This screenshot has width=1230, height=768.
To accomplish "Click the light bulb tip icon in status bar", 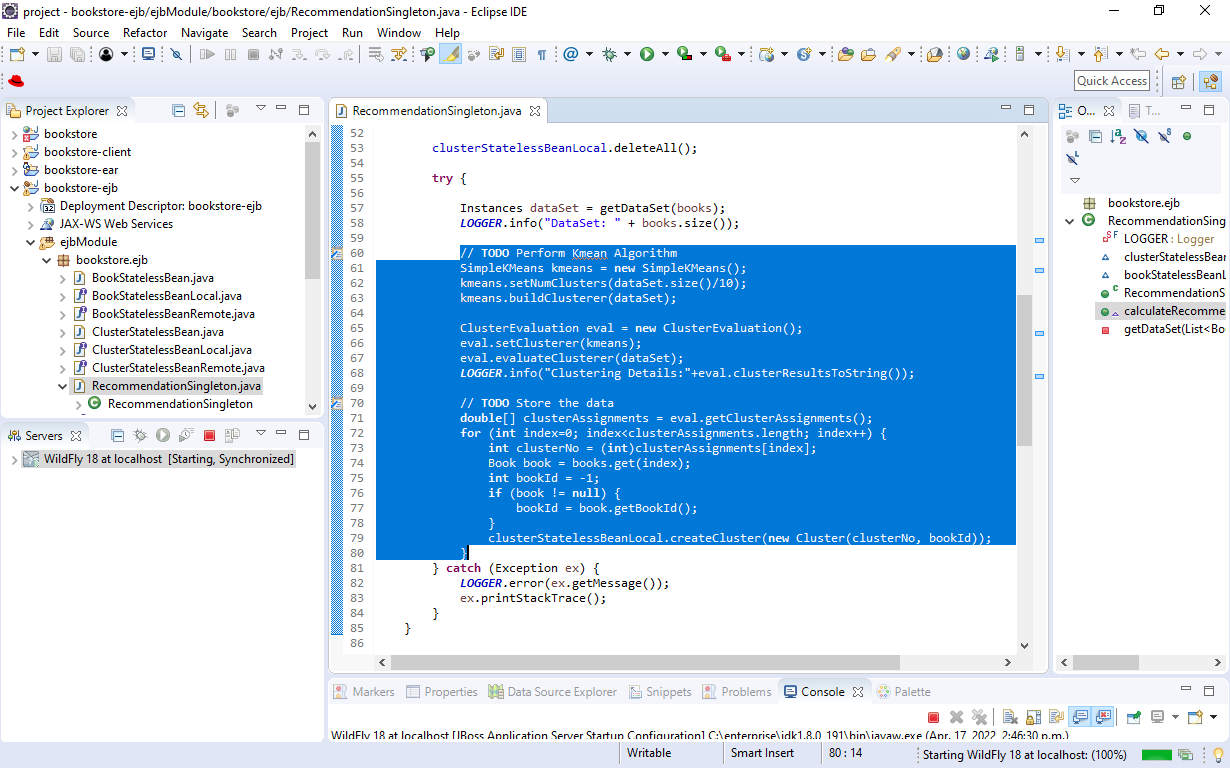I will pos(1217,755).
